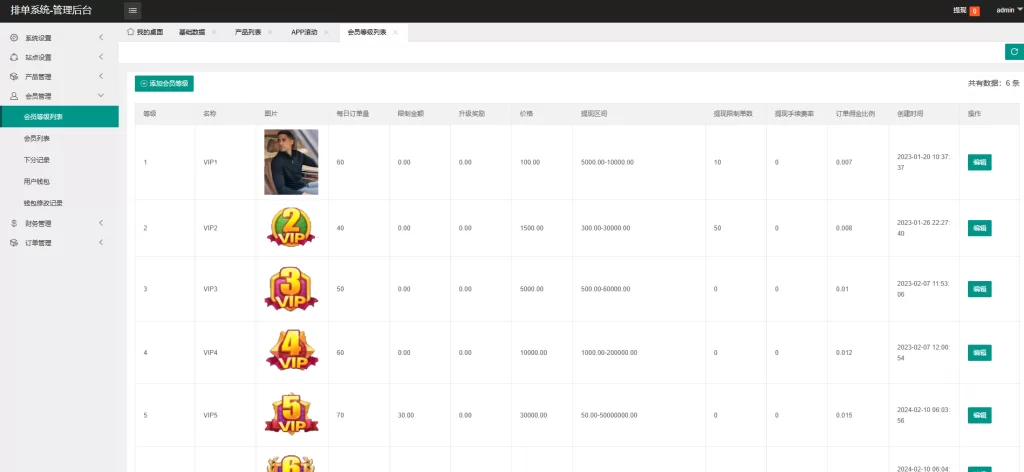Click the VIP1 photo thumbnail
The width and height of the screenshot is (1024, 472).
coord(291,162)
